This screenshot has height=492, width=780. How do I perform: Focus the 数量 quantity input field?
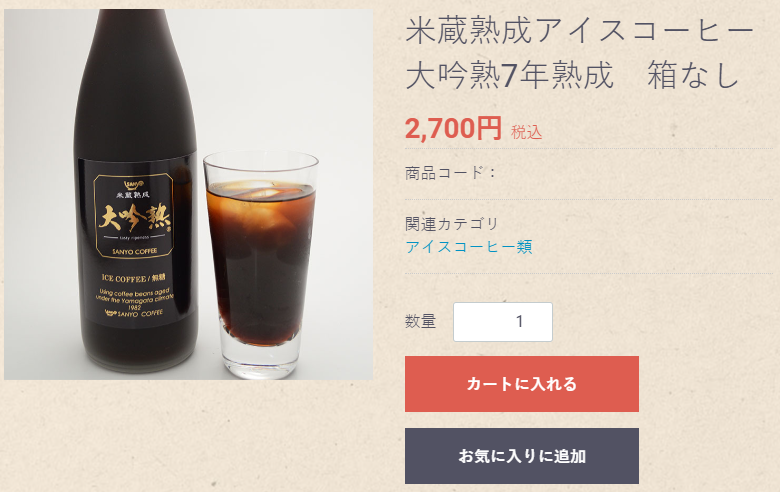pyautogui.click(x=502, y=322)
